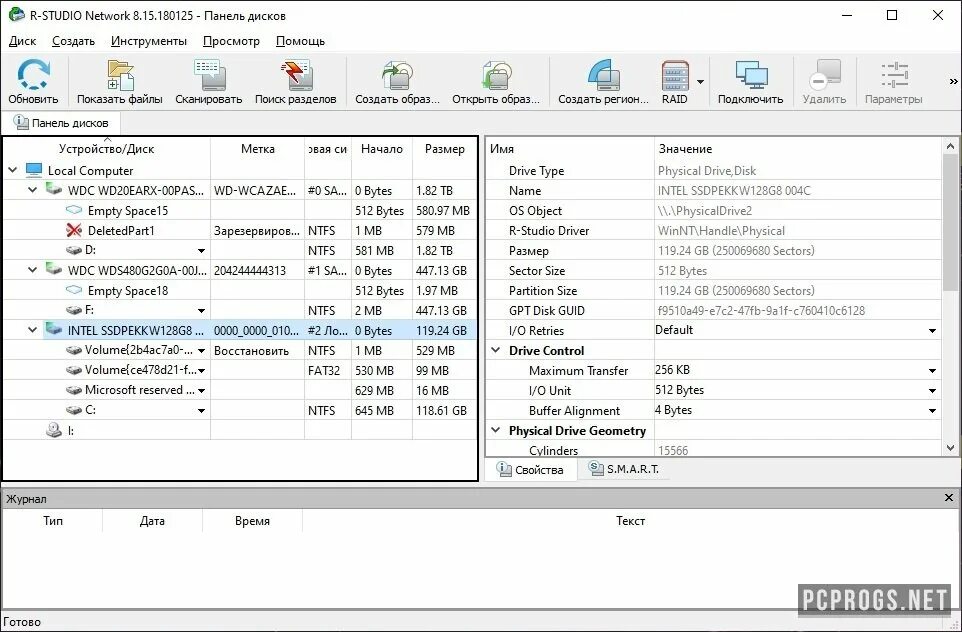The image size is (962, 632).
Task: Click properties scrollbar up arrow
Action: pos(950,146)
